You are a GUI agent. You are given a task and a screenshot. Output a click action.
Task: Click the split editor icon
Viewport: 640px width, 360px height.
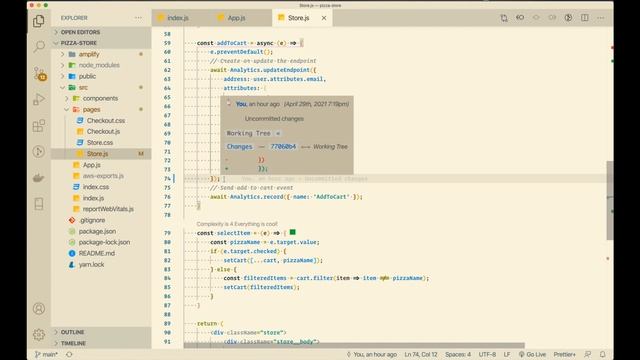click(x=584, y=18)
